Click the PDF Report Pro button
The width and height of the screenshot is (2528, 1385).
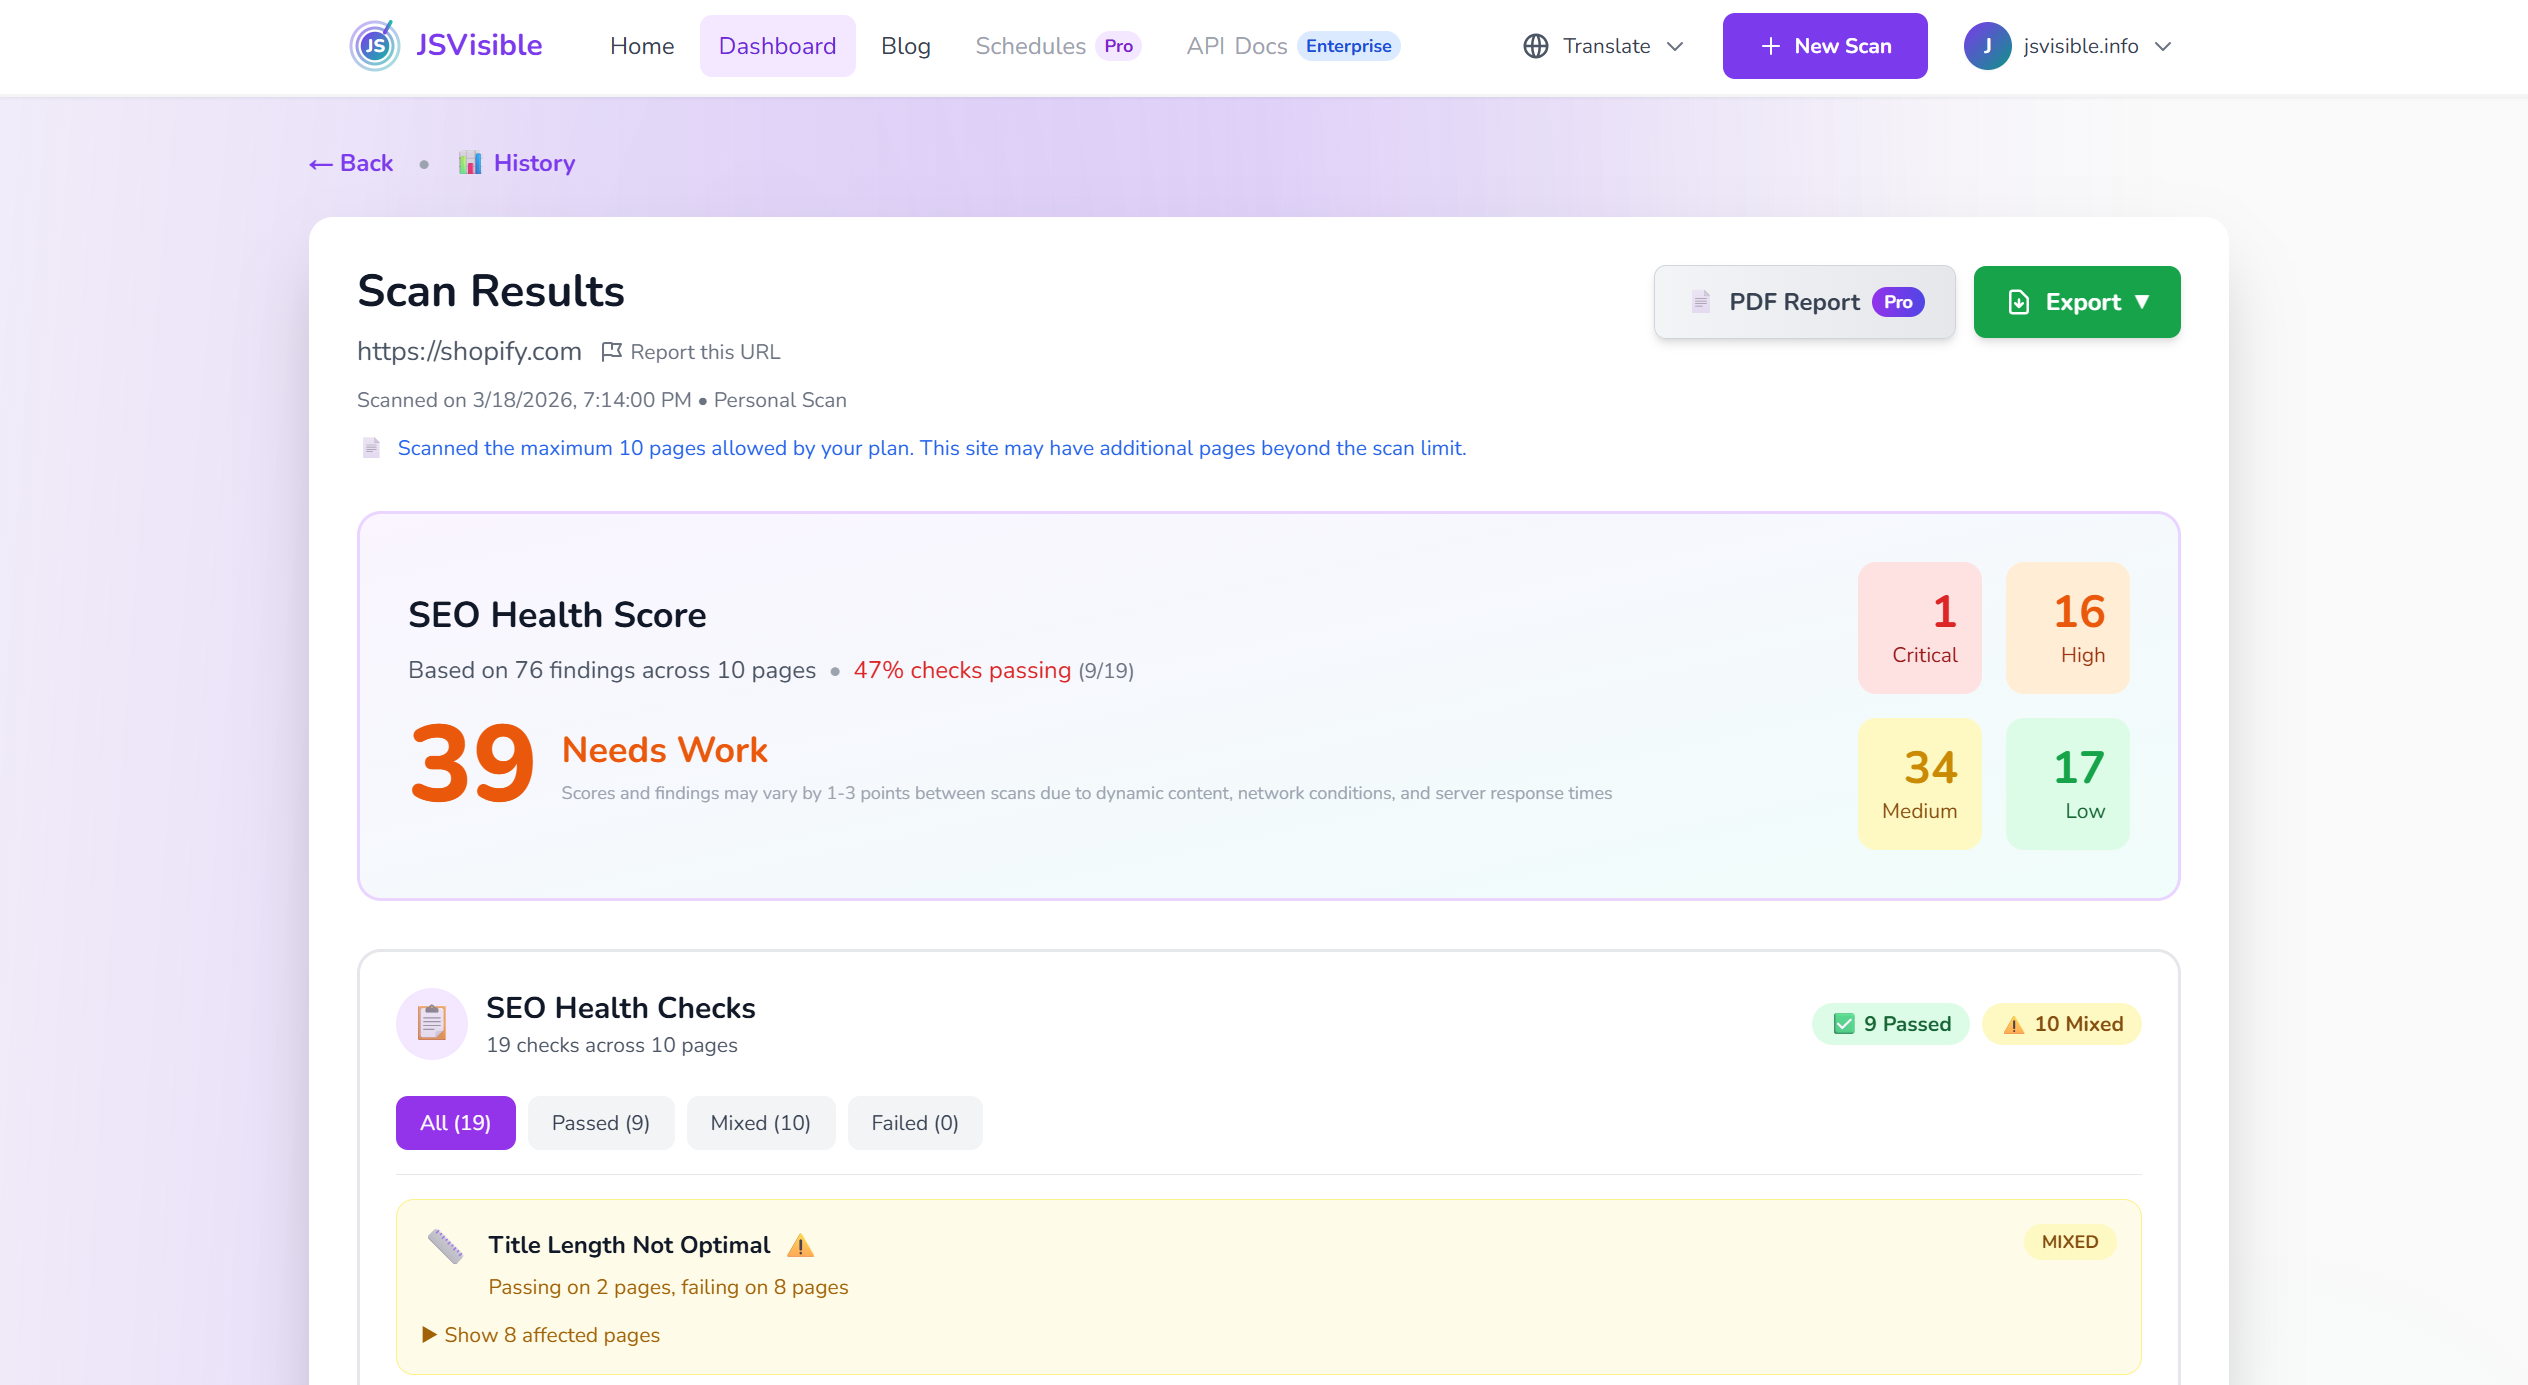pos(1804,302)
